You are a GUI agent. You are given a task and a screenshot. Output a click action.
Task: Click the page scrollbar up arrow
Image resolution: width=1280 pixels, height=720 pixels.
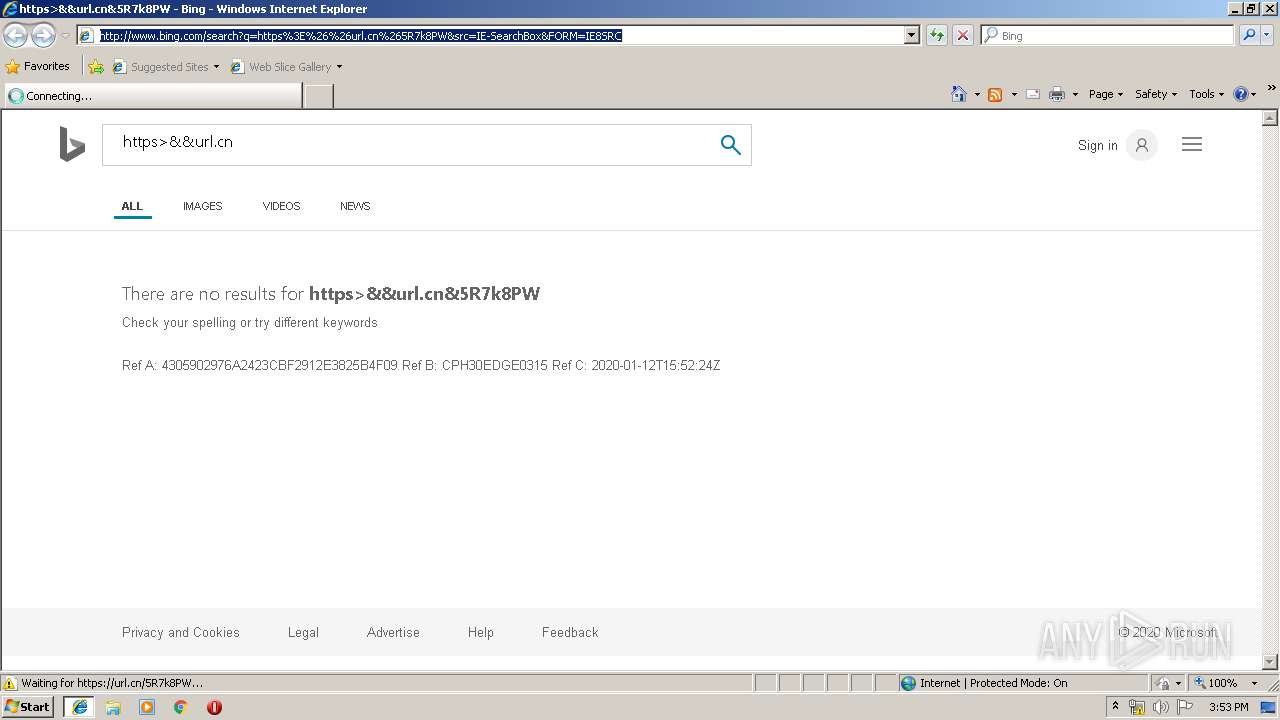[1271, 118]
